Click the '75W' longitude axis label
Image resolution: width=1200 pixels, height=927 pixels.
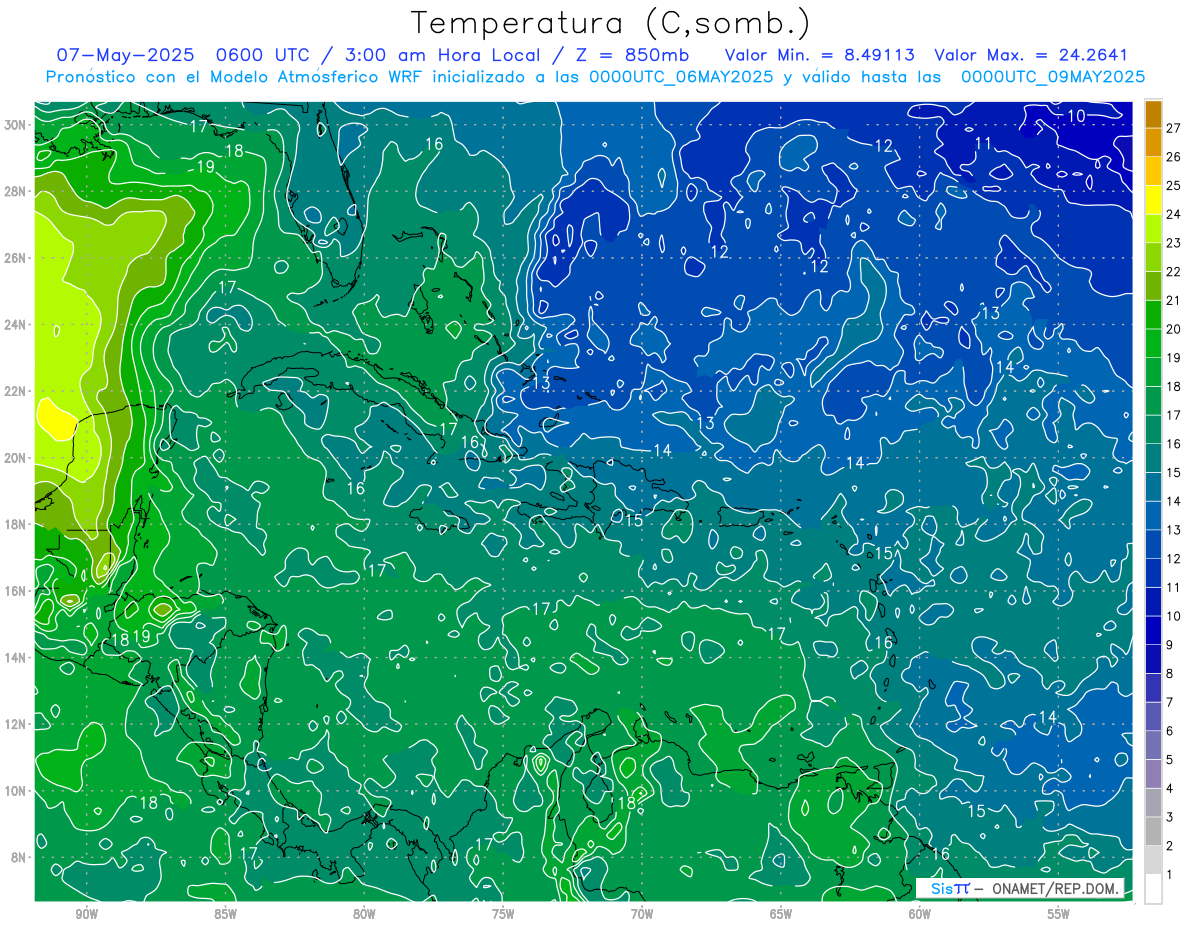pyautogui.click(x=503, y=914)
